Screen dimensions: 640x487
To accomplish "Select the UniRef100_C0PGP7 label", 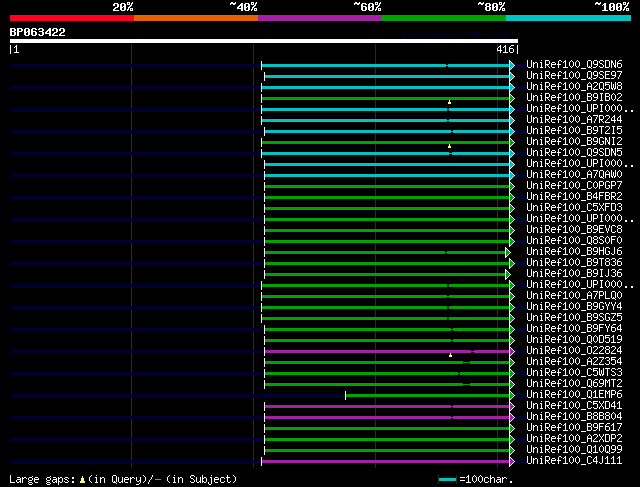I will pos(574,186).
